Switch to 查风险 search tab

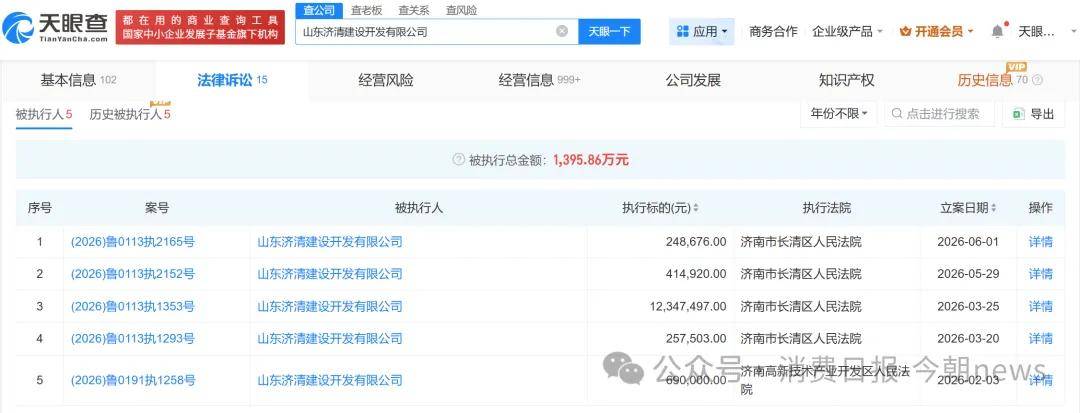pos(461,10)
